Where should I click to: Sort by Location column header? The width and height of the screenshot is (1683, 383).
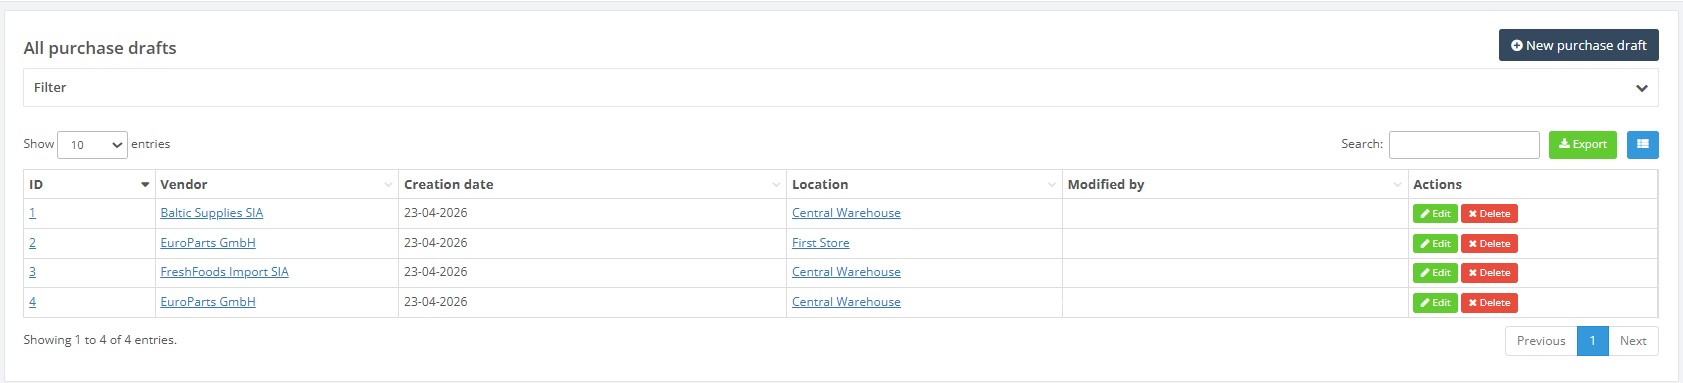pos(925,185)
